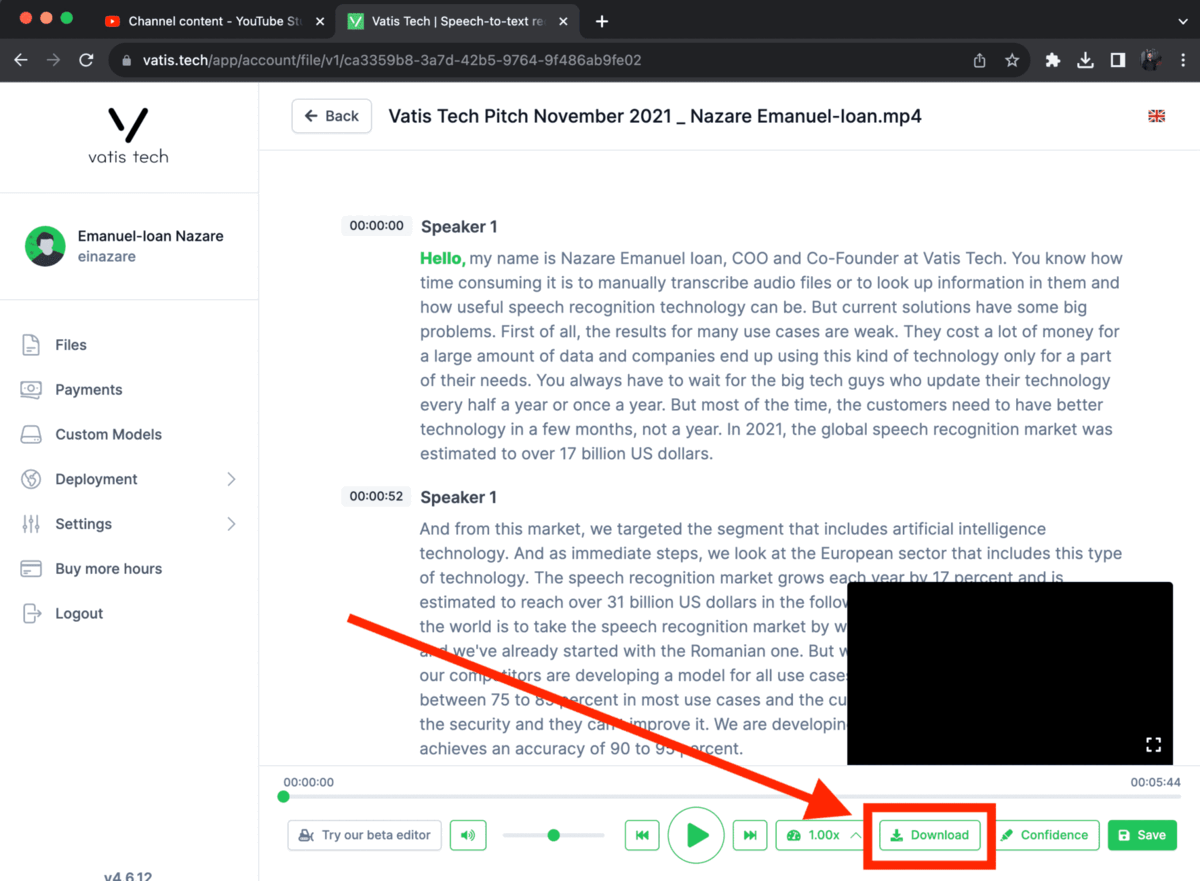Save the transcript
Viewport: 1200px width, 881px height.
tap(1142, 835)
